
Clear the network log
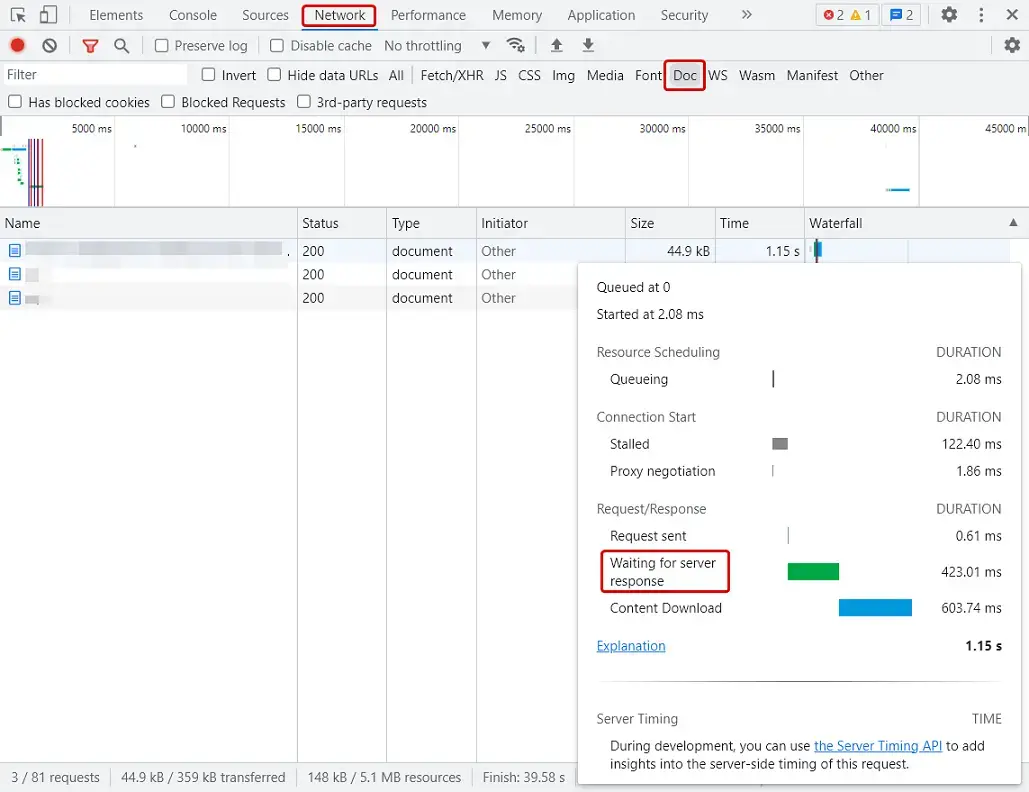[50, 45]
